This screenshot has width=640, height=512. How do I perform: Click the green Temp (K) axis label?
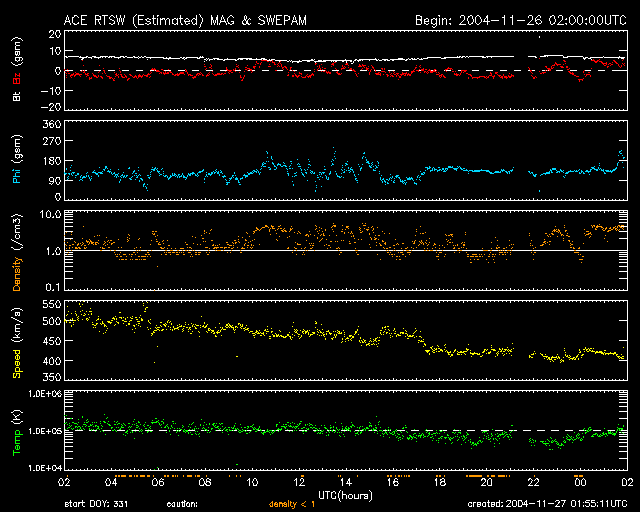tap(16, 430)
